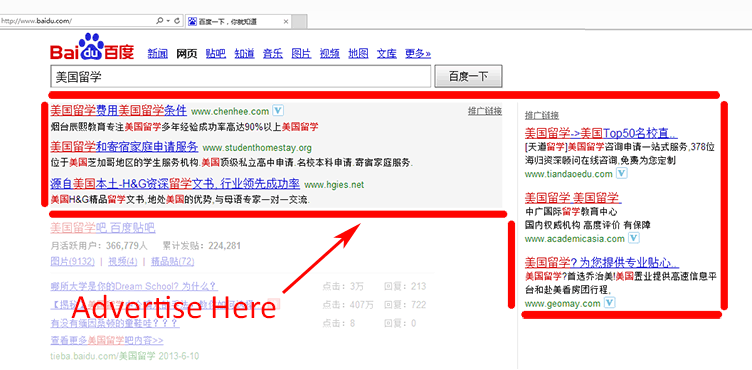The height and width of the screenshot is (370, 752).
Task: Click the www.geomay.com URL
Action: tap(563, 303)
